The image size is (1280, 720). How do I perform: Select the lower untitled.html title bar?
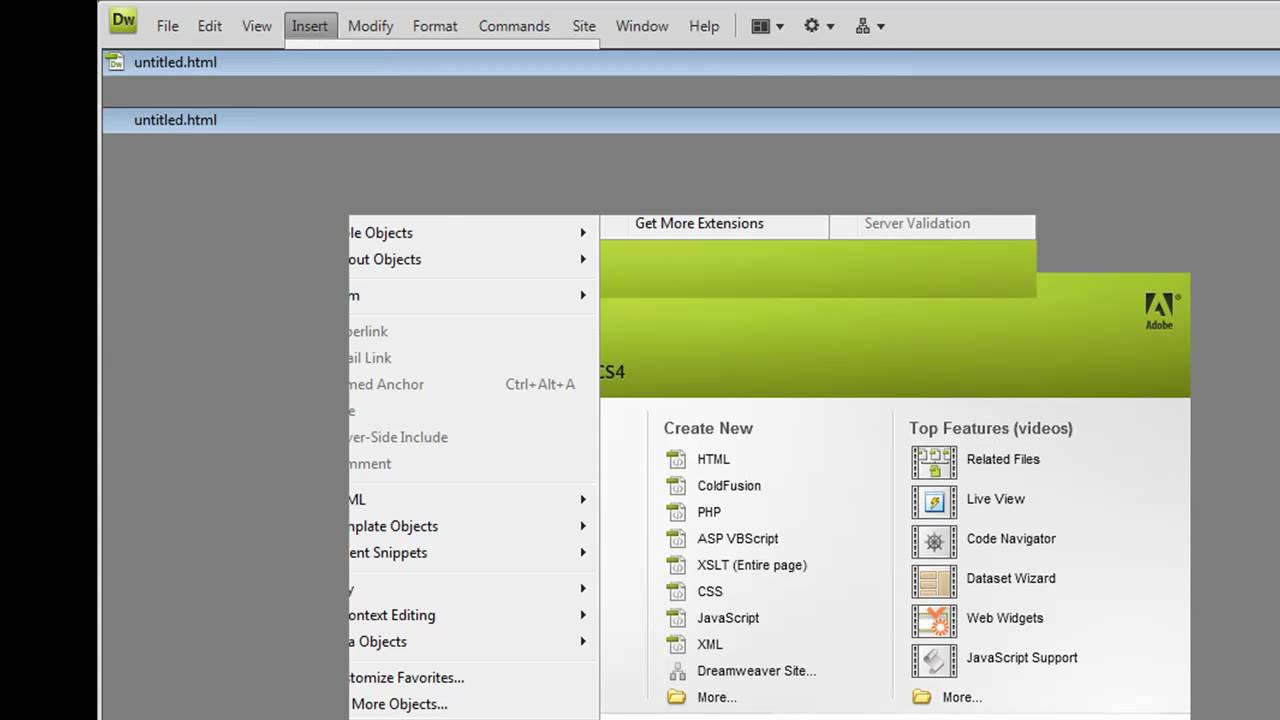(690, 120)
